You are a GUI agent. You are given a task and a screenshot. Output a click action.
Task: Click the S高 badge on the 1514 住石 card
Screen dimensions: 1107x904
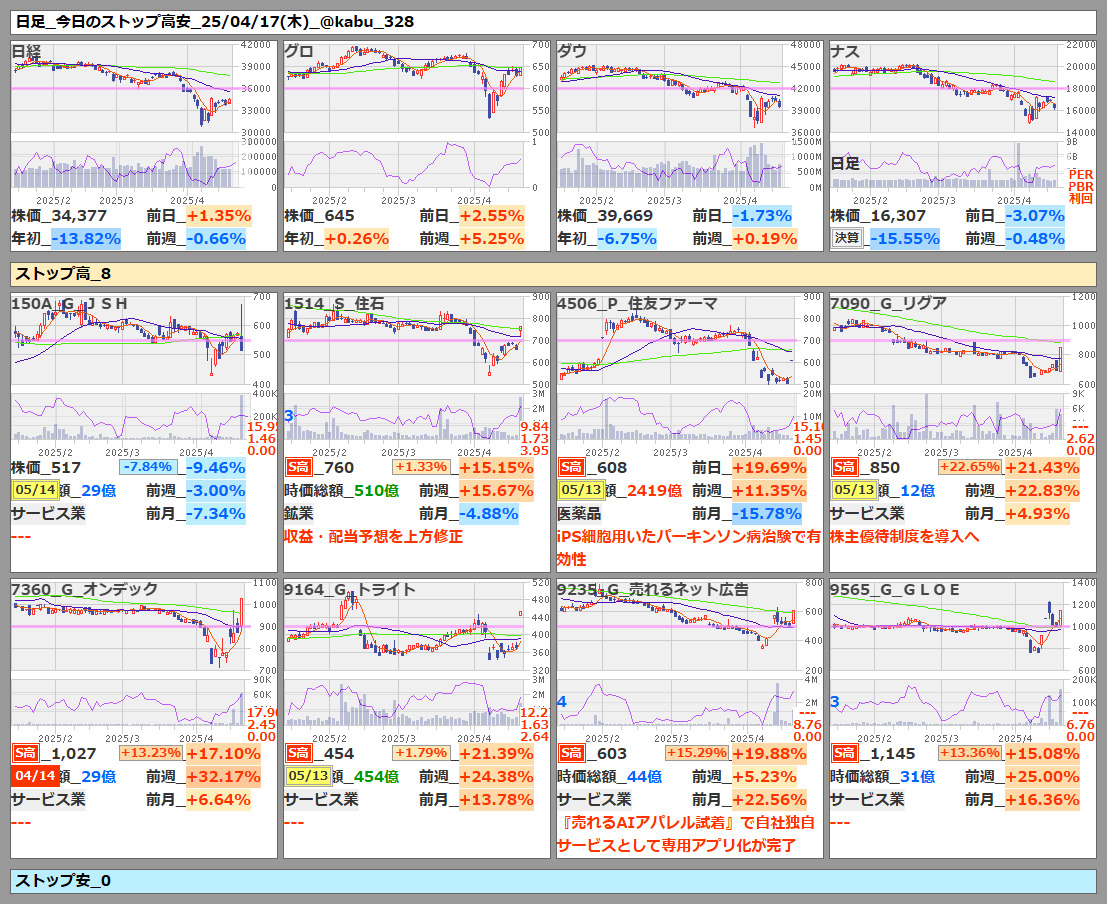tap(298, 468)
